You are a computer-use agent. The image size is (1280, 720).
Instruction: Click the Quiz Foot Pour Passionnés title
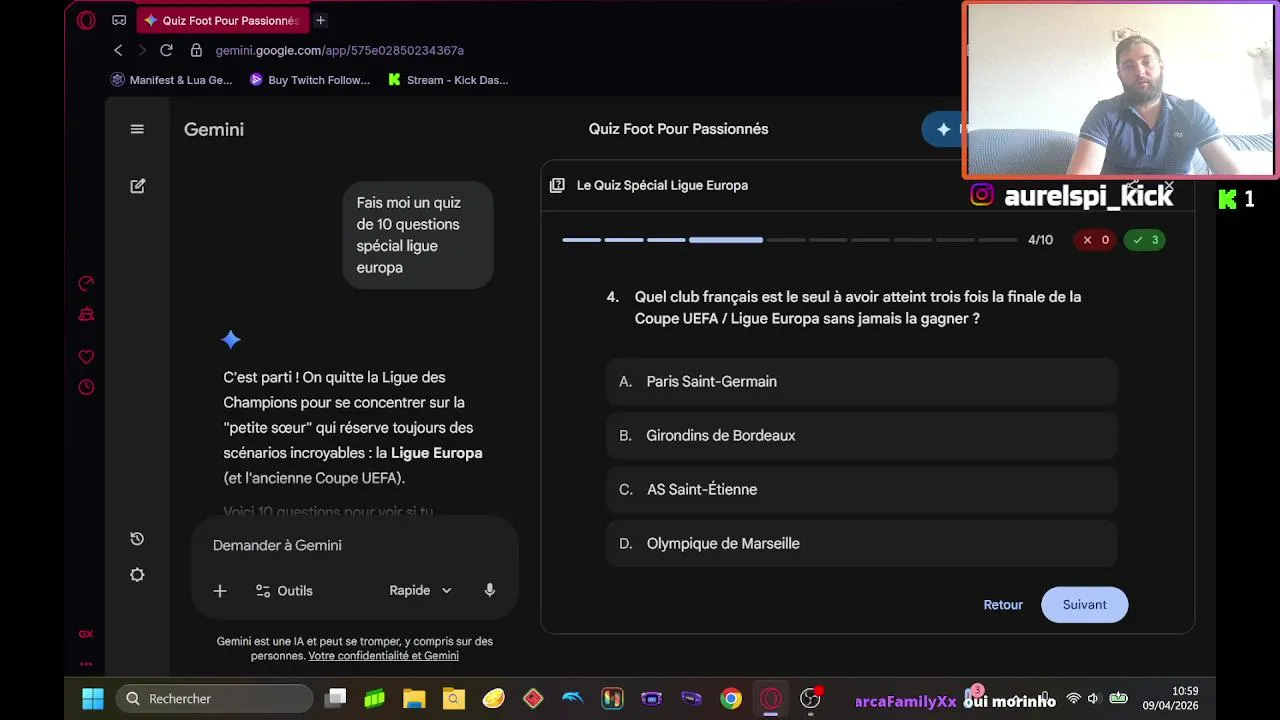coord(678,129)
